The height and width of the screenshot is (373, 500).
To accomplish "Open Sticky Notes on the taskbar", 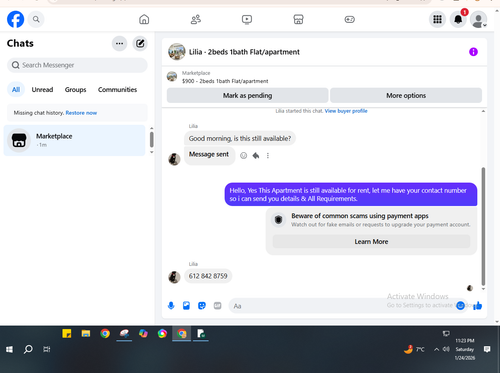I will [x=67, y=333].
